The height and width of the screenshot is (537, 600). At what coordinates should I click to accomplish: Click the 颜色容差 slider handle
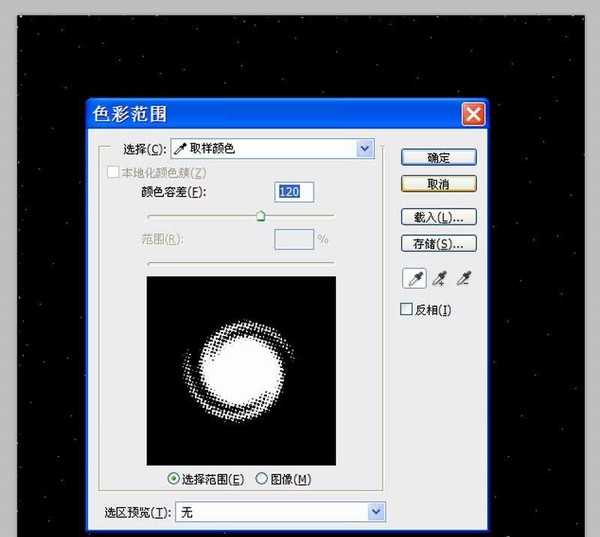[x=261, y=214]
